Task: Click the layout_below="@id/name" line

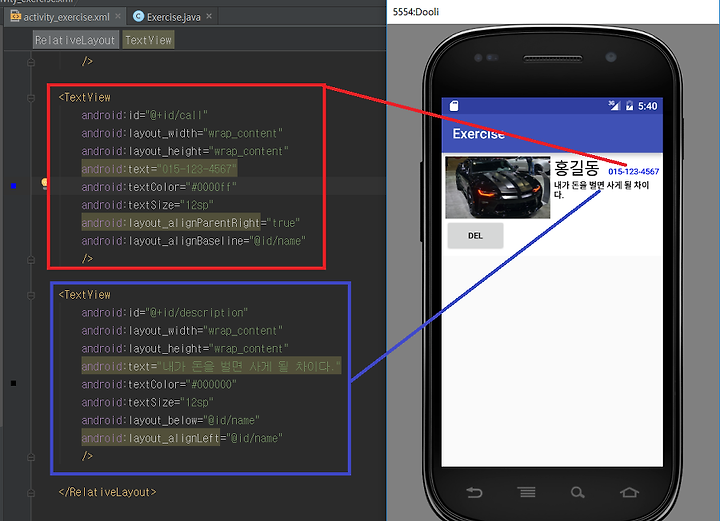Action: [170, 420]
